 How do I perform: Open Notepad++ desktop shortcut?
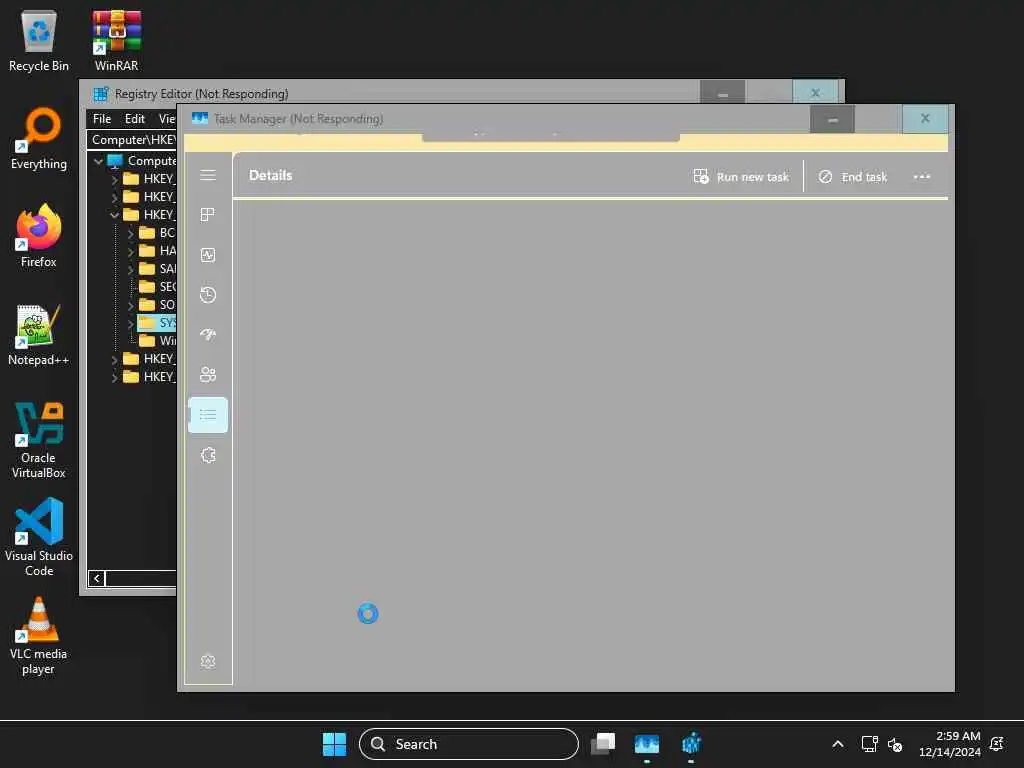click(x=39, y=335)
